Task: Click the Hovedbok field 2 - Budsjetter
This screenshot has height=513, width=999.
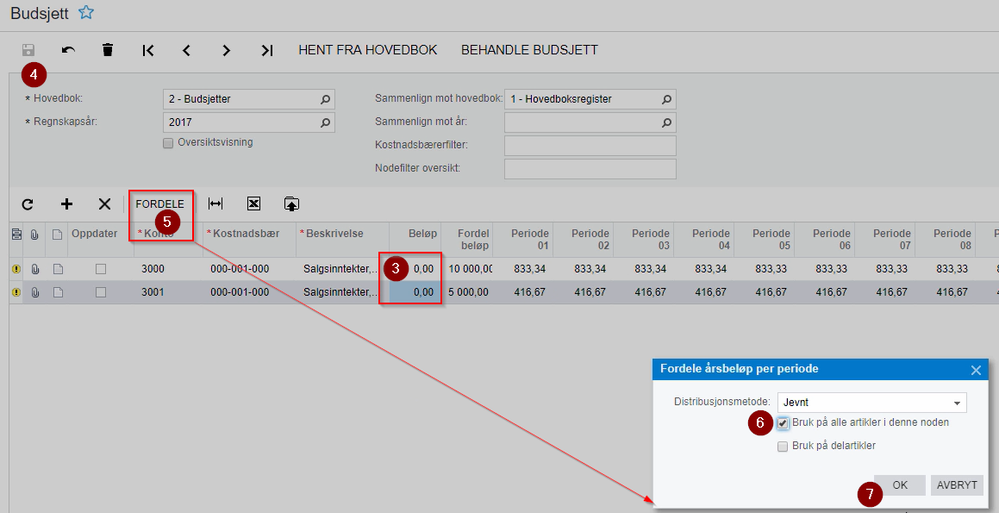Action: tap(248, 99)
